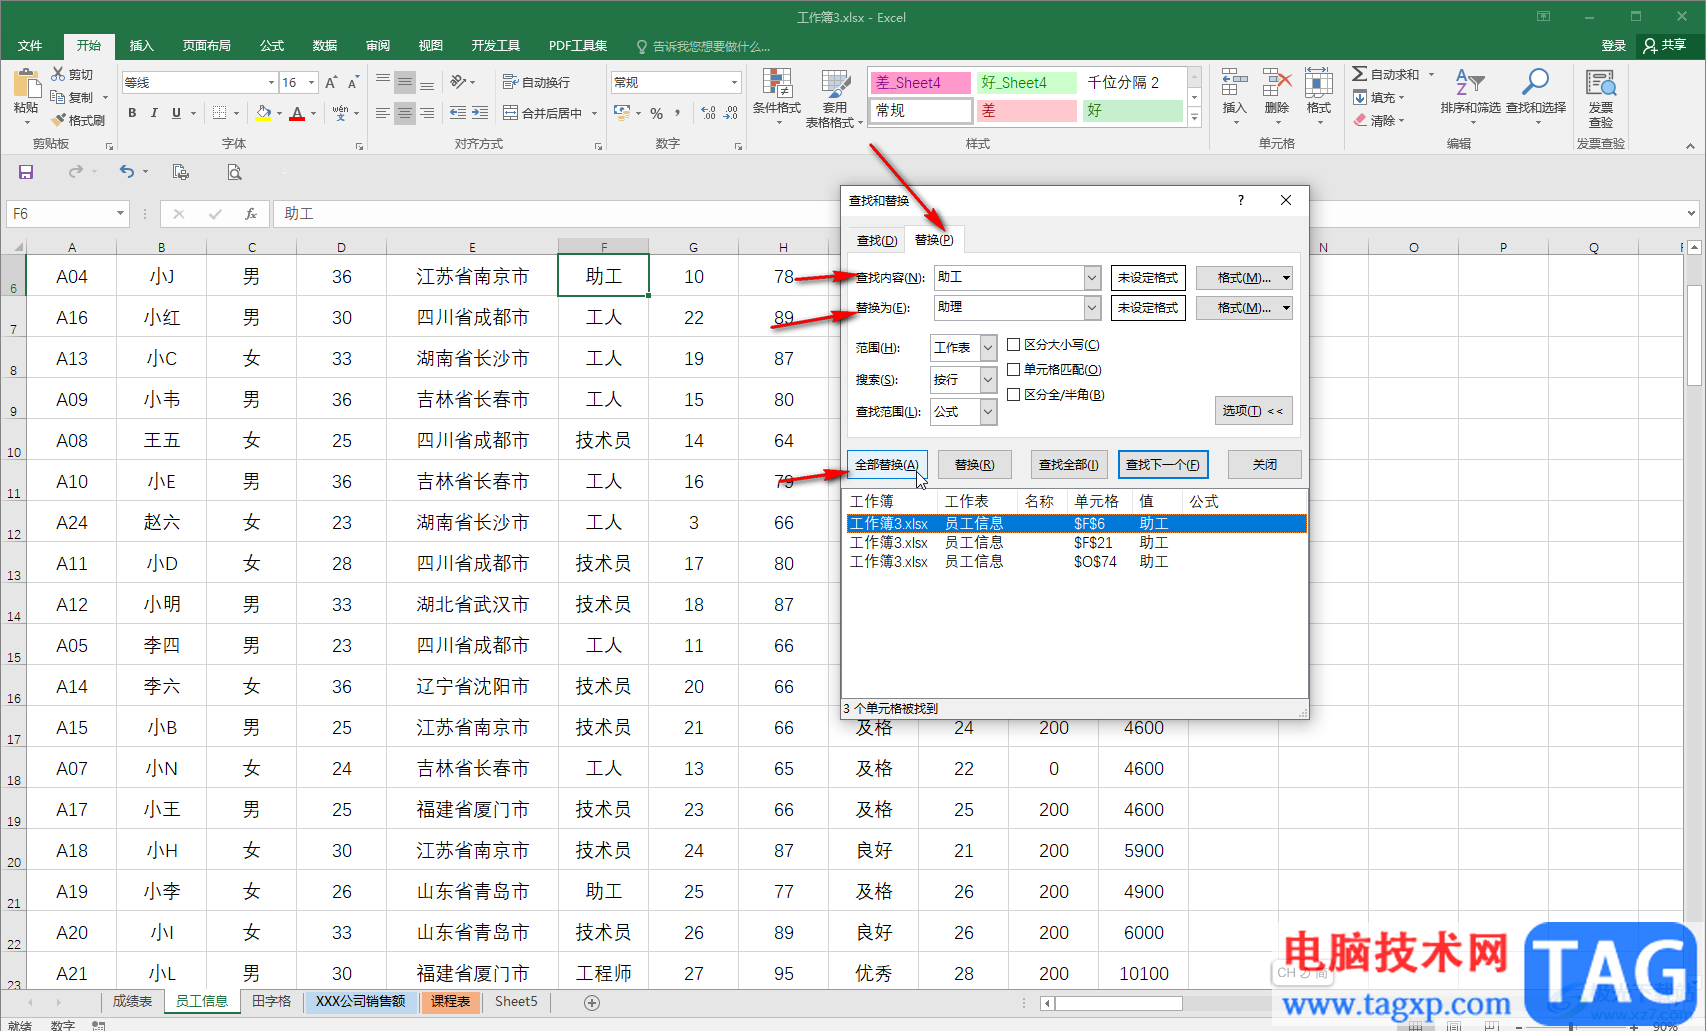Open the font name dropdown
Viewport: 1706px width, 1031px height.
pos(271,82)
